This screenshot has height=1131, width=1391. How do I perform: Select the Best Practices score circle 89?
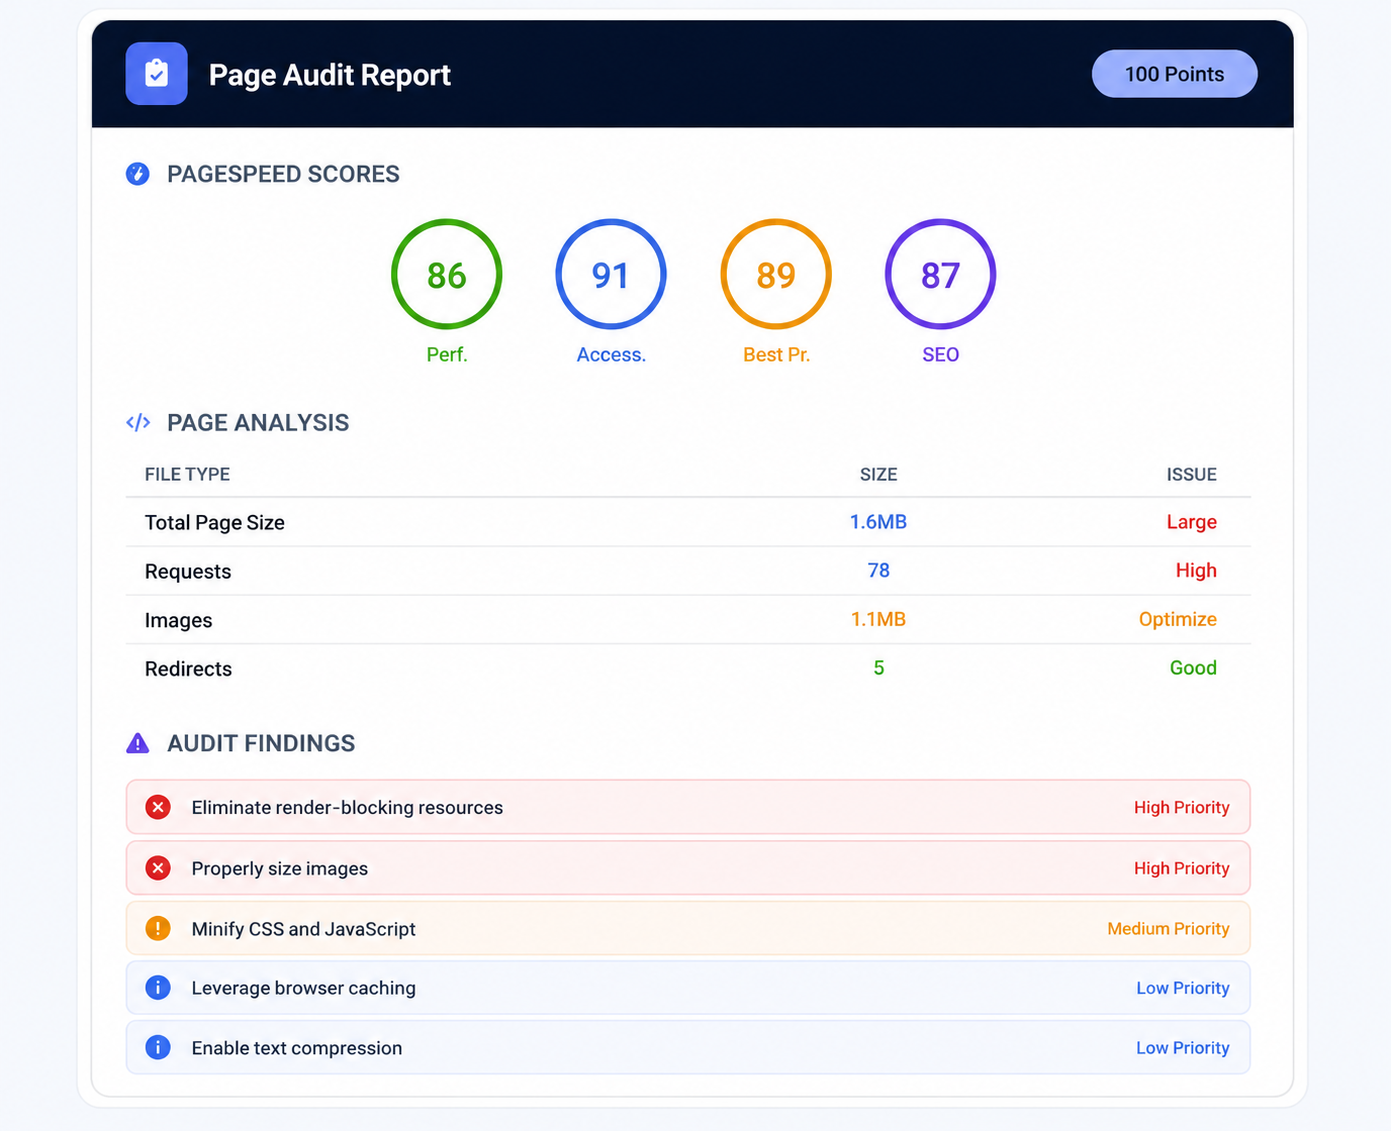(776, 274)
